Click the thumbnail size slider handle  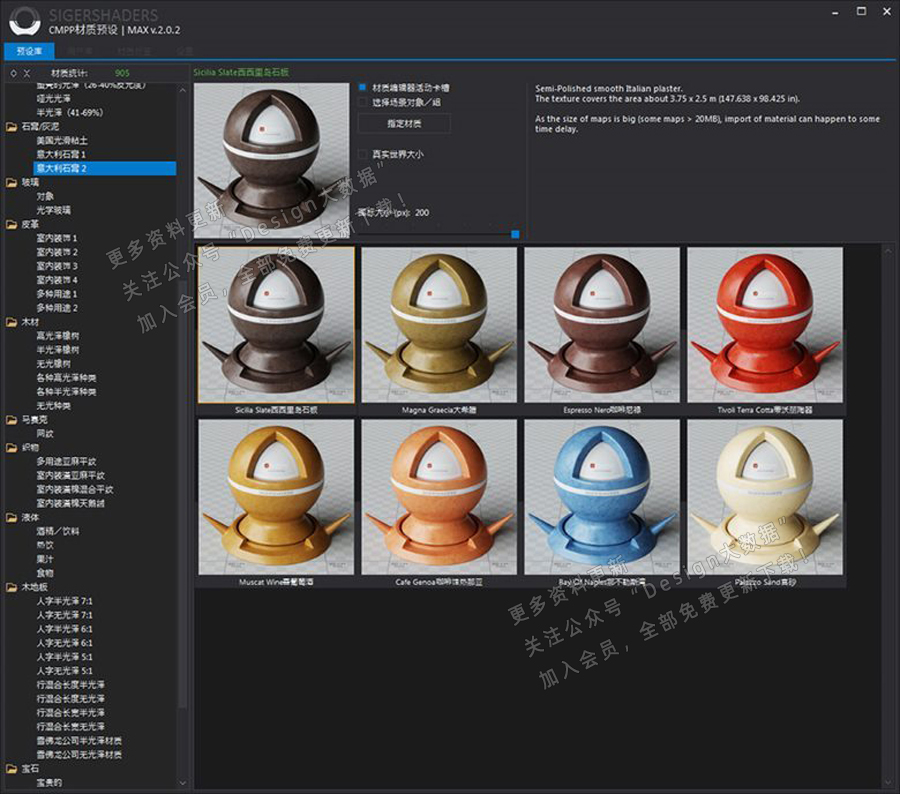(515, 234)
